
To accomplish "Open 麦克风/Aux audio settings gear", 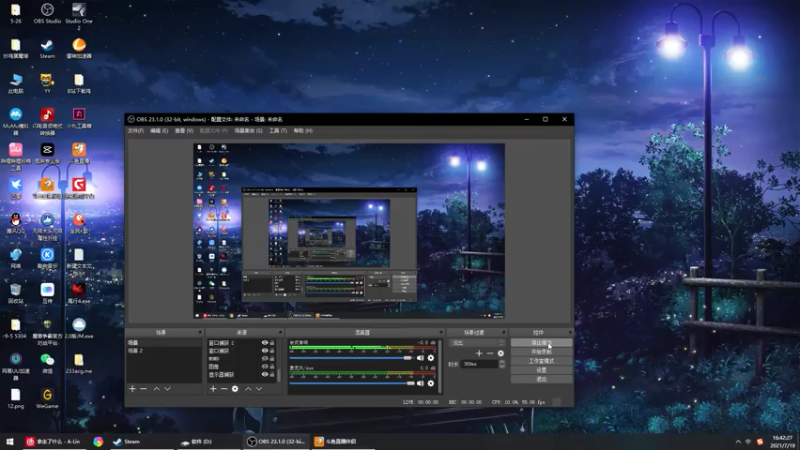I will tap(431, 383).
